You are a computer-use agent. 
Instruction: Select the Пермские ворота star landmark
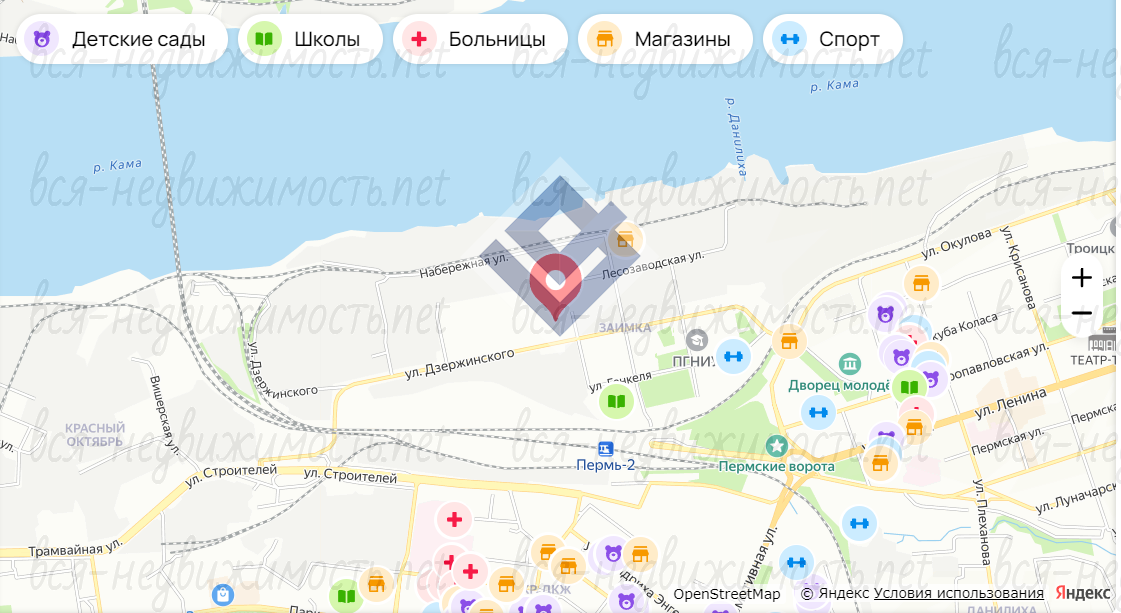point(776,446)
